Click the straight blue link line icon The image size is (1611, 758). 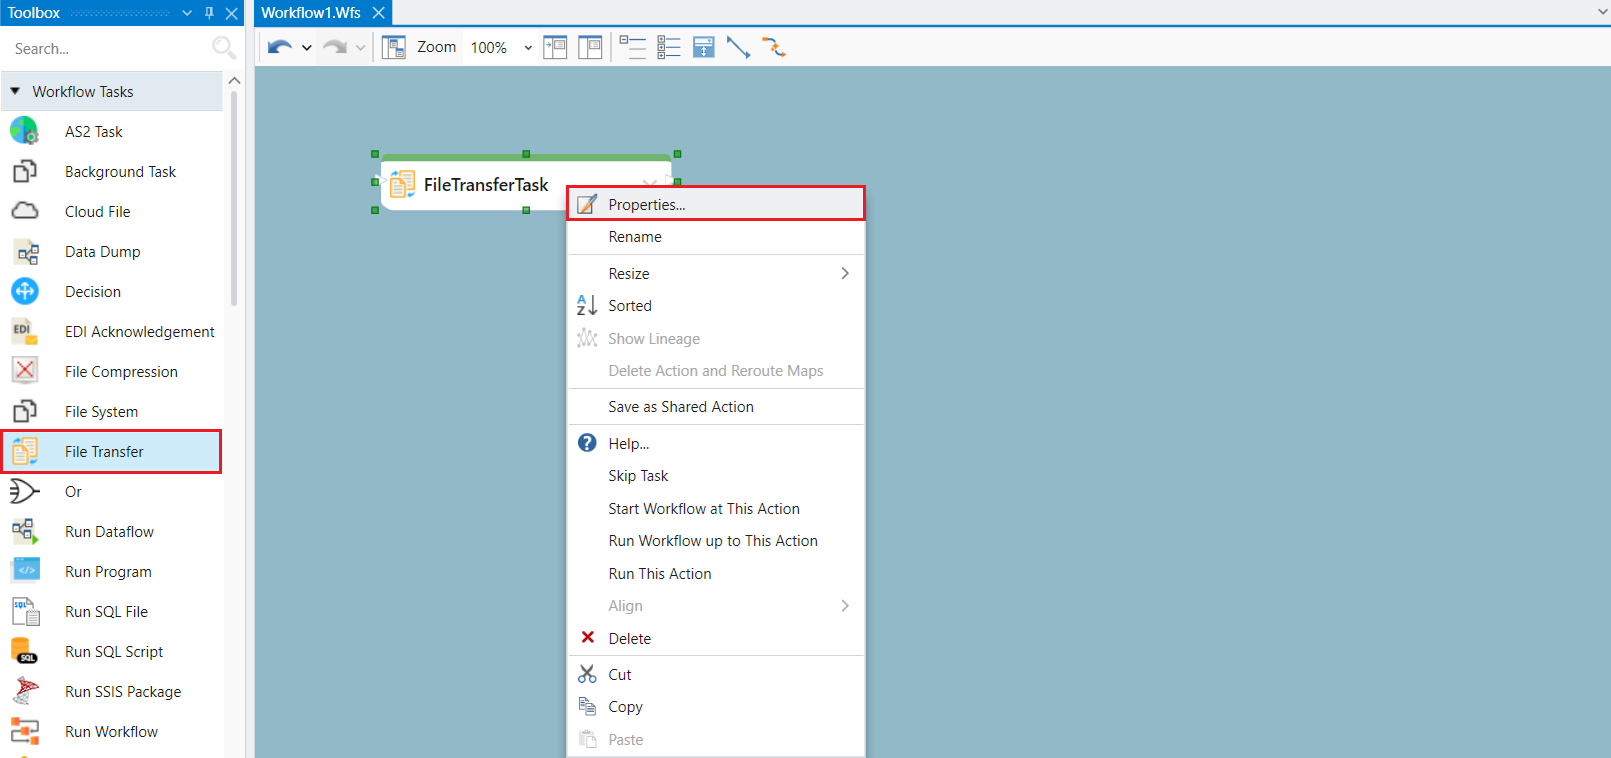pyautogui.click(x=738, y=47)
